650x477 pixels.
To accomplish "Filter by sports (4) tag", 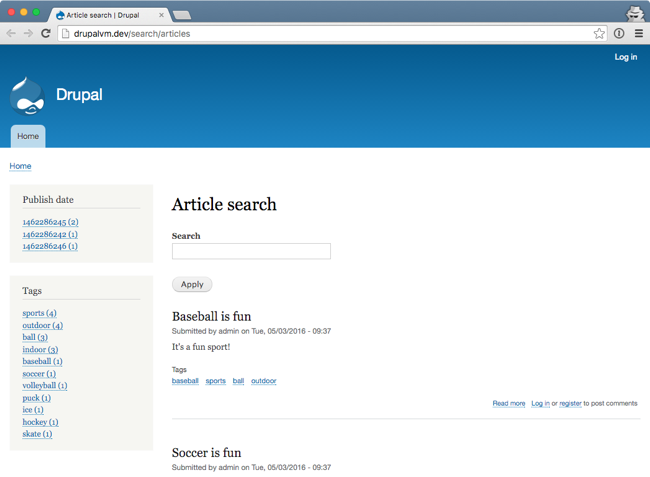I will pyautogui.click(x=39, y=313).
